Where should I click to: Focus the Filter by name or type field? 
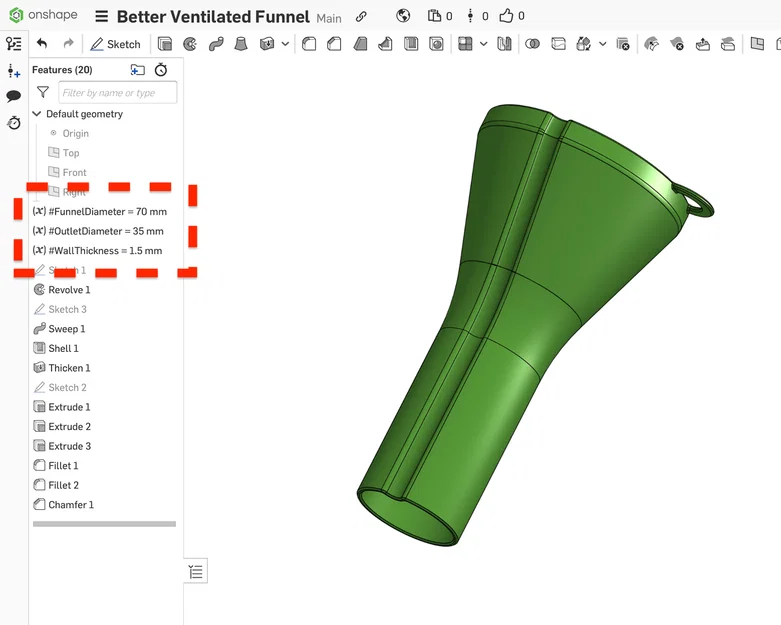click(118, 93)
